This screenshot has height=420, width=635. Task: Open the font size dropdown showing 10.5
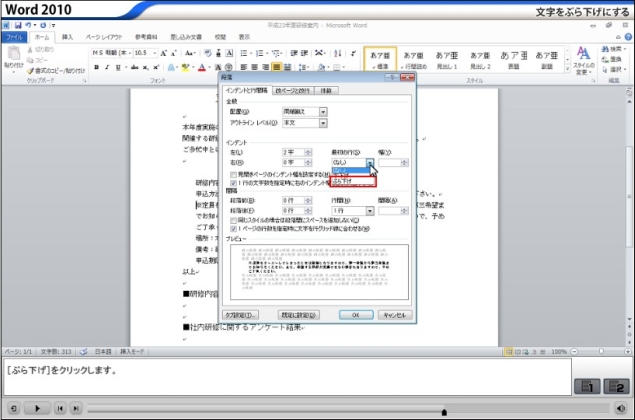click(x=155, y=53)
